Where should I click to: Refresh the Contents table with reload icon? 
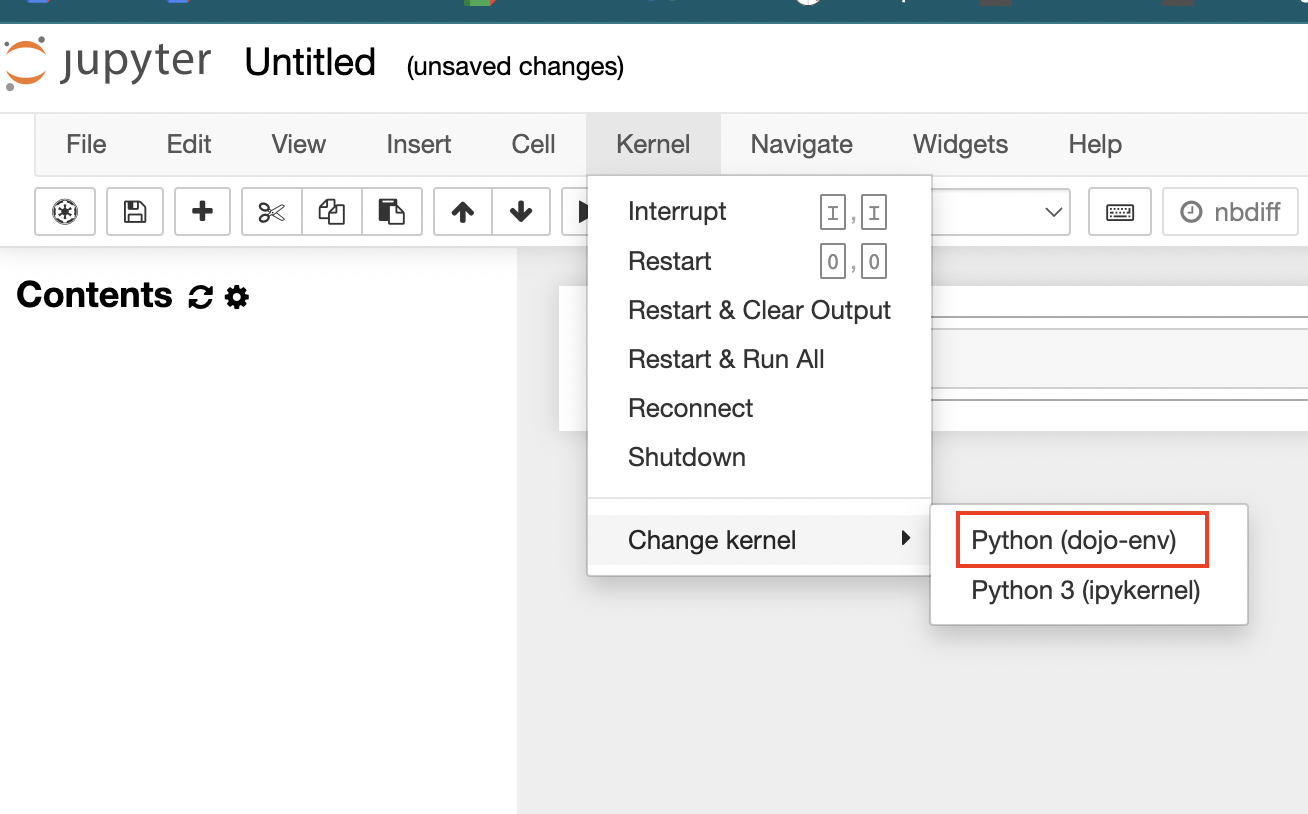coord(200,297)
